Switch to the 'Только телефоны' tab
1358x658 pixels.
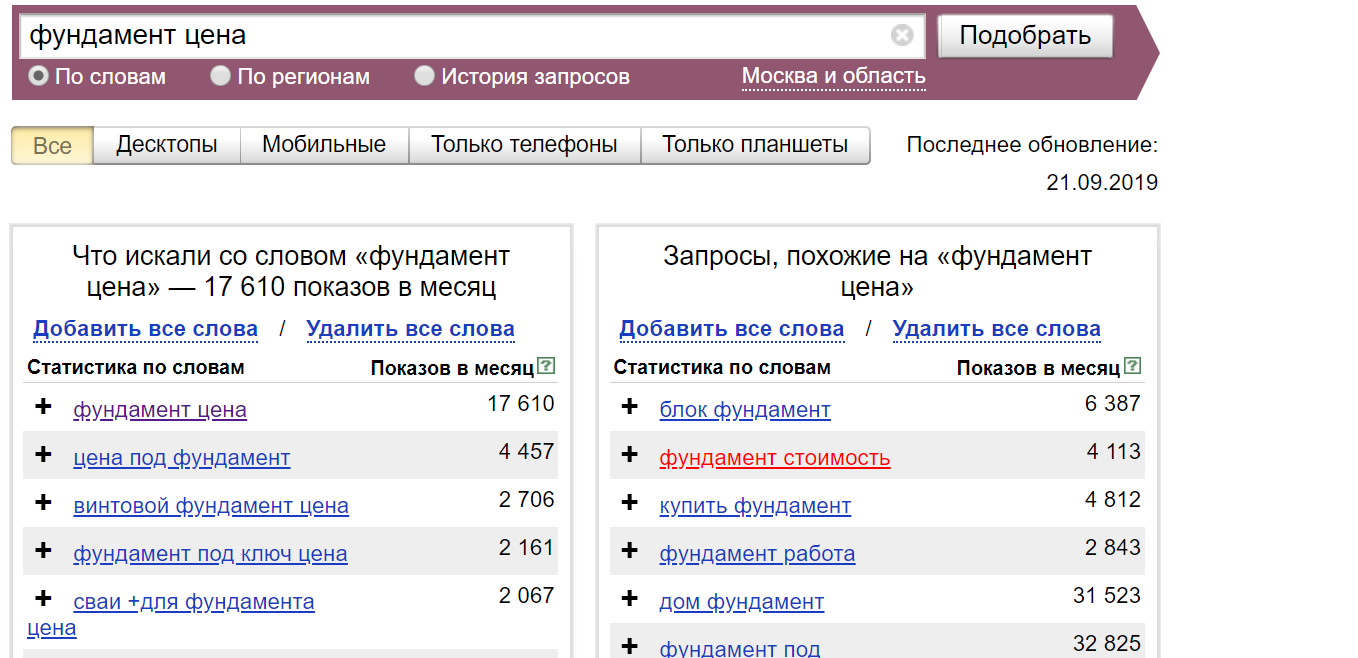pos(524,145)
